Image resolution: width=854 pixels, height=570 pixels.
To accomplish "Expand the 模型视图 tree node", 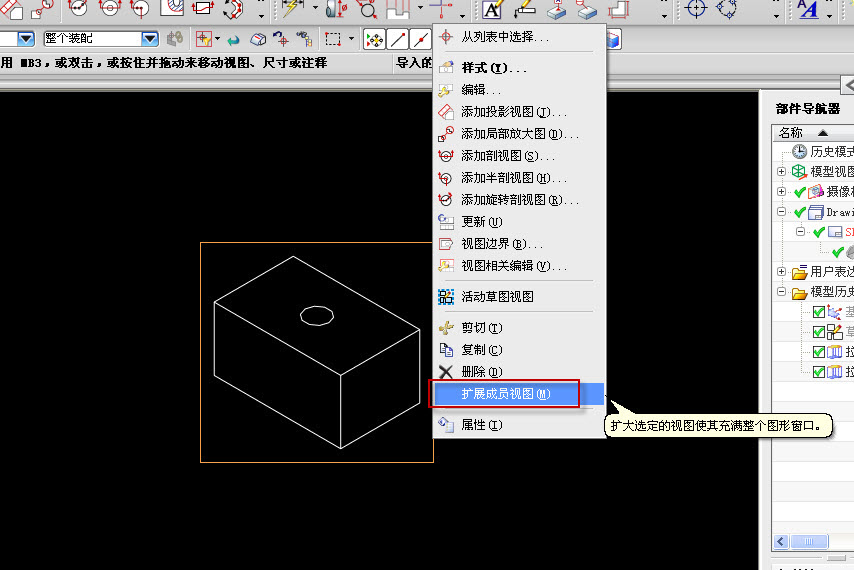I will tap(781, 171).
